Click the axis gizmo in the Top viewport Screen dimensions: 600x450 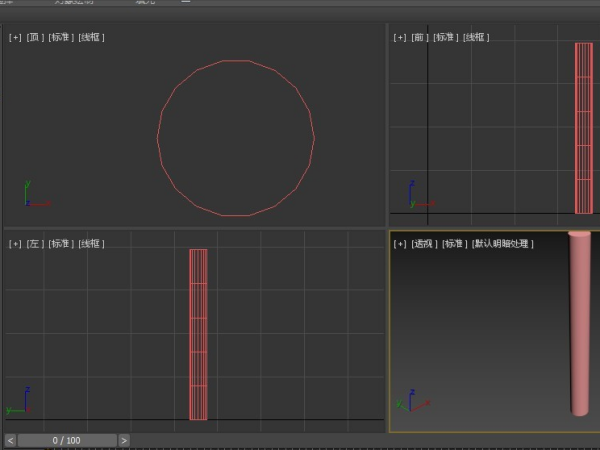37,194
